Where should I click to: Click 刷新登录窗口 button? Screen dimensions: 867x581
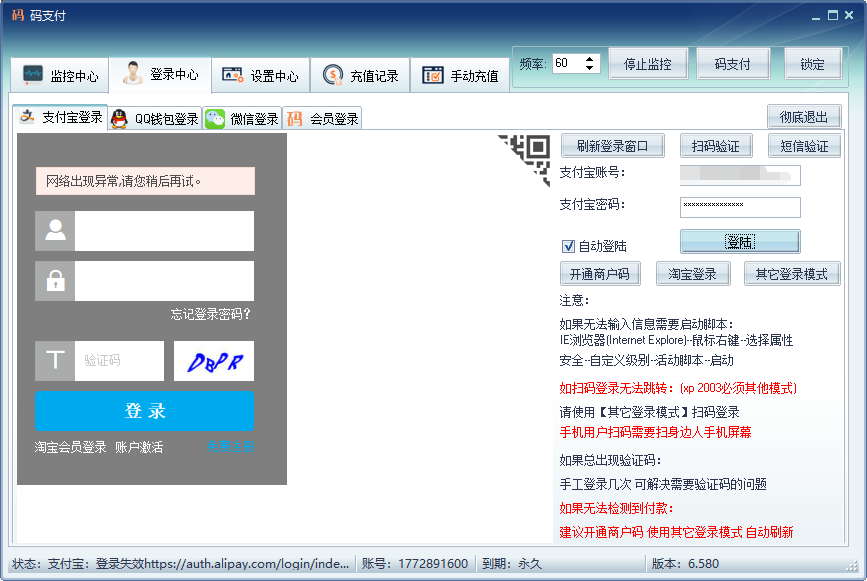click(613, 146)
